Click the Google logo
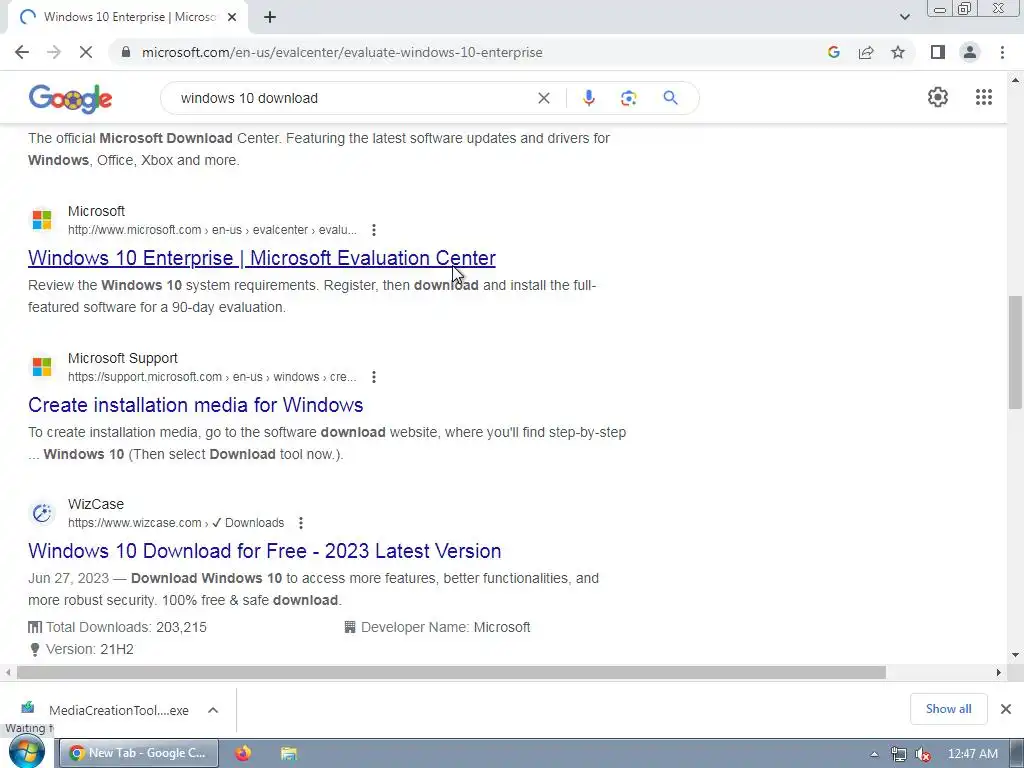Screen dimensions: 1024x768 coord(71,99)
